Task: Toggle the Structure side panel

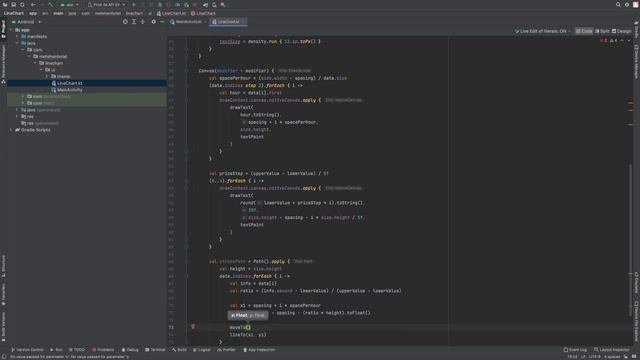Action: [x=3, y=266]
